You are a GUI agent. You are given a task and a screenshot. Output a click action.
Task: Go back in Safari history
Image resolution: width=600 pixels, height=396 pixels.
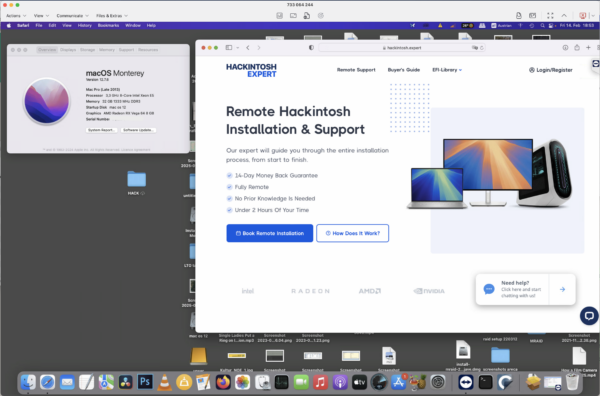pos(248,47)
